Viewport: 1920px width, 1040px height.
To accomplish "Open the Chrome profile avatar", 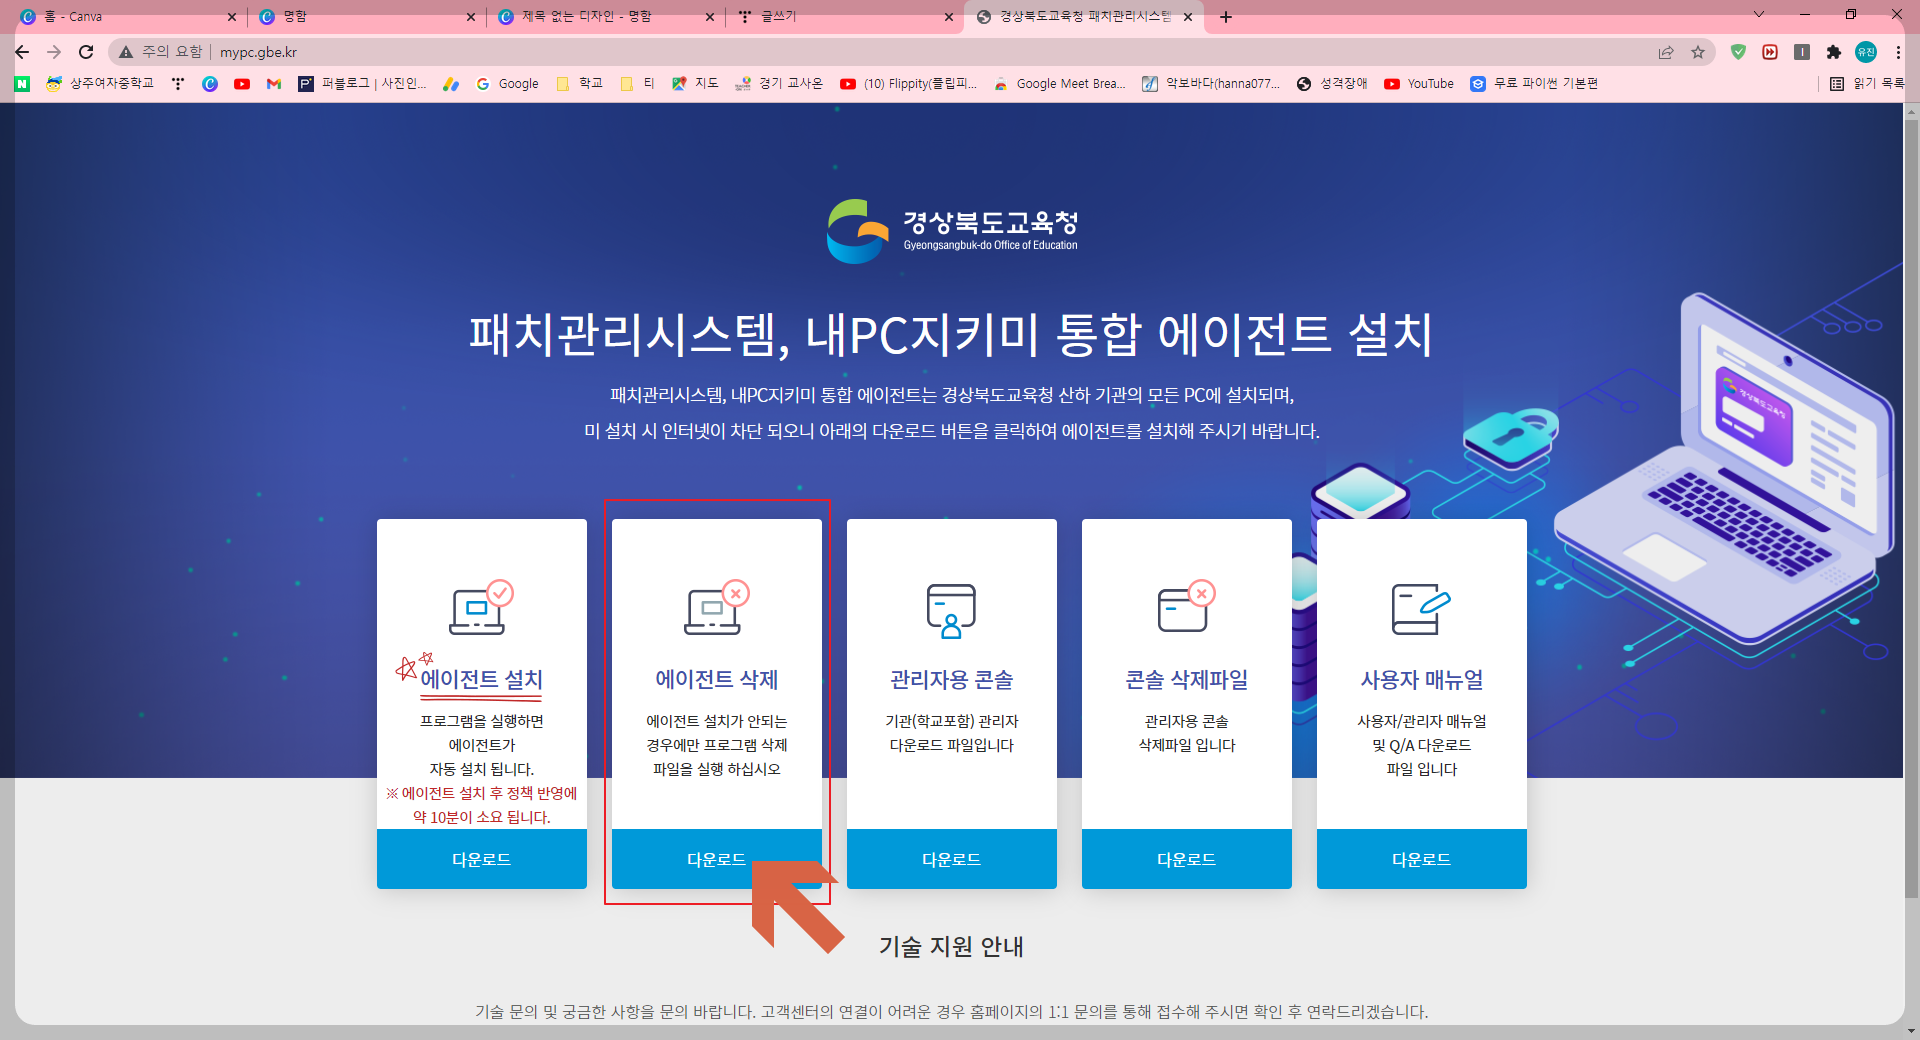I will [1865, 52].
